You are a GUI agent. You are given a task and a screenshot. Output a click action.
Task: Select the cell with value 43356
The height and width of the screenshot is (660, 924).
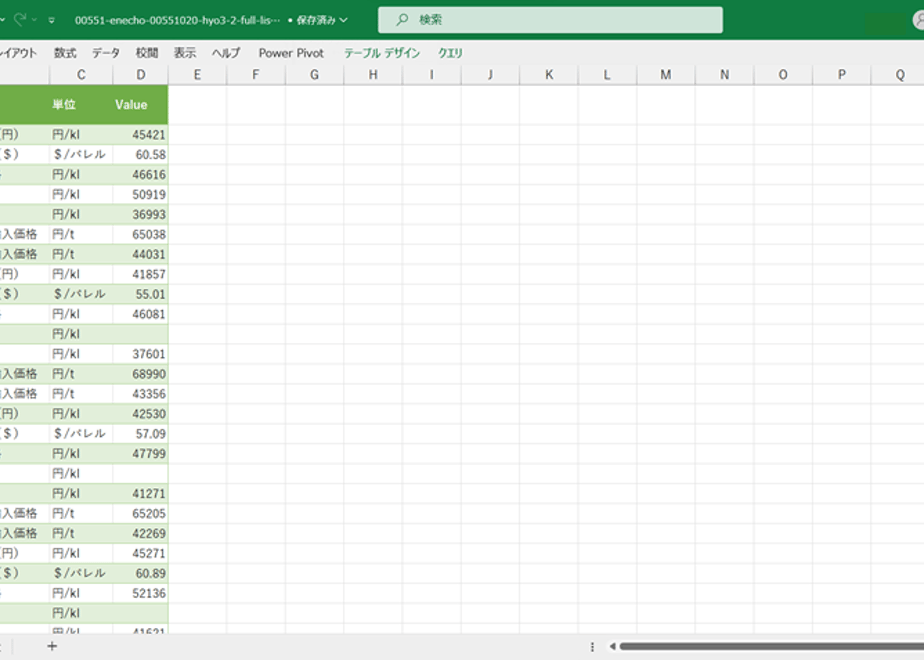click(140, 394)
